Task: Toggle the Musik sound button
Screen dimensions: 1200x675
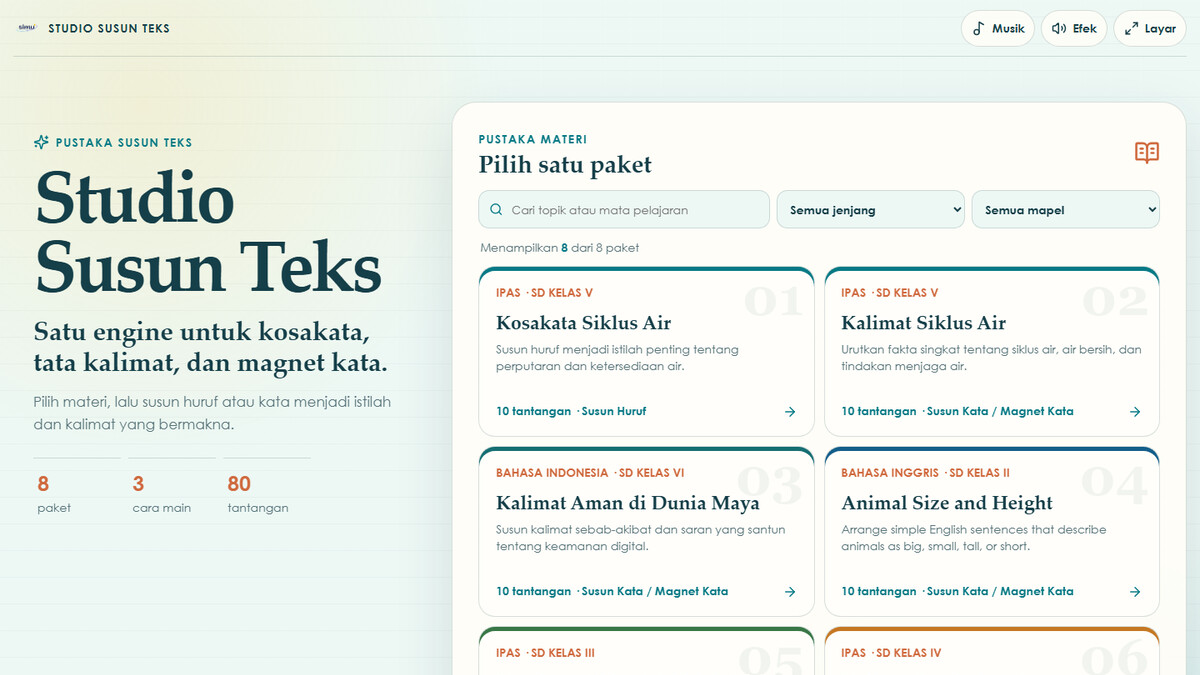Action: [x=998, y=28]
